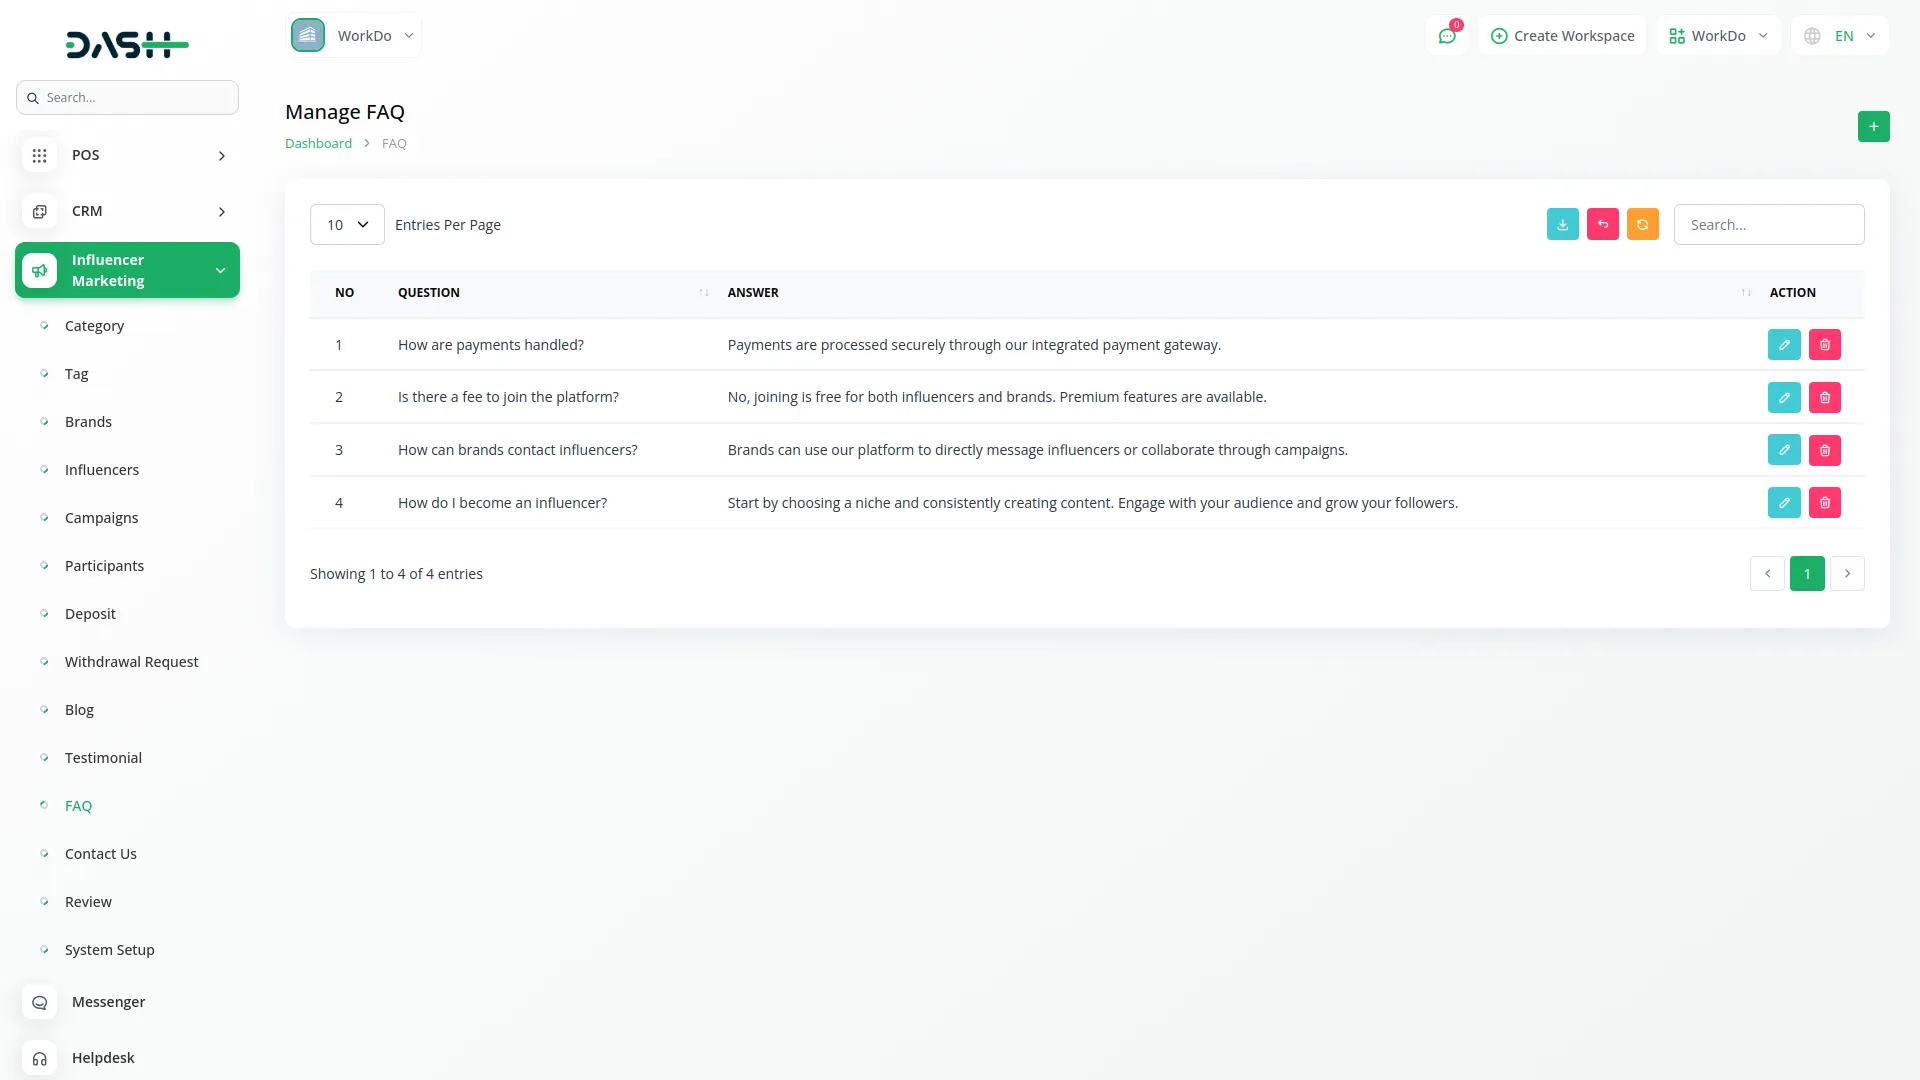
Task: Click the Create Workspace button
Action: [1561, 36]
